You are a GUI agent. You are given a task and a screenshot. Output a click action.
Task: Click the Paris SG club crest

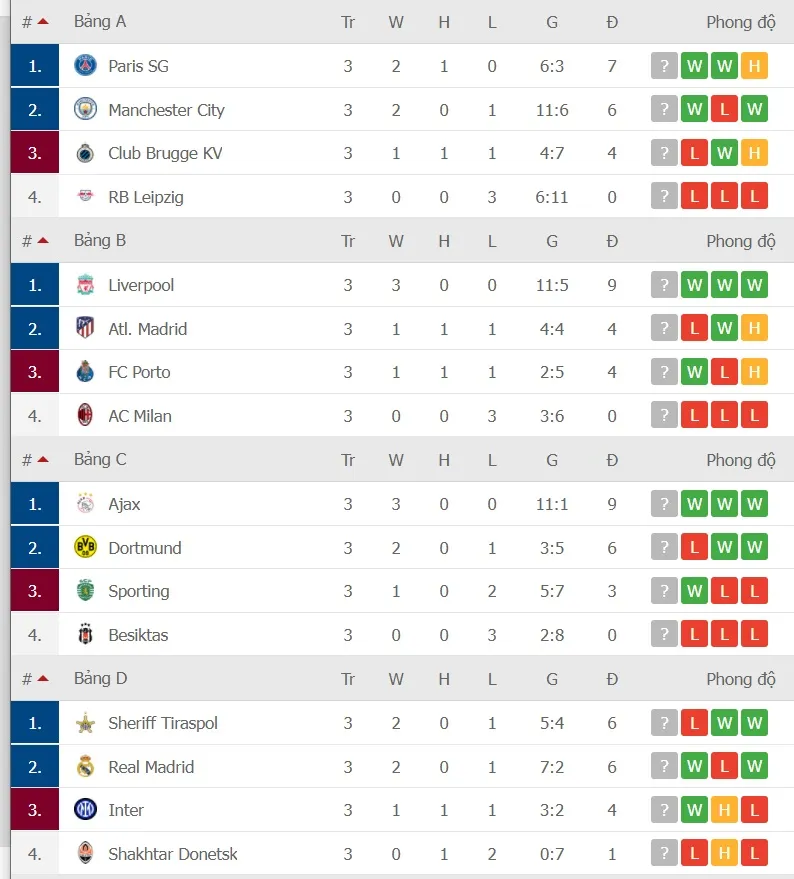tap(85, 66)
